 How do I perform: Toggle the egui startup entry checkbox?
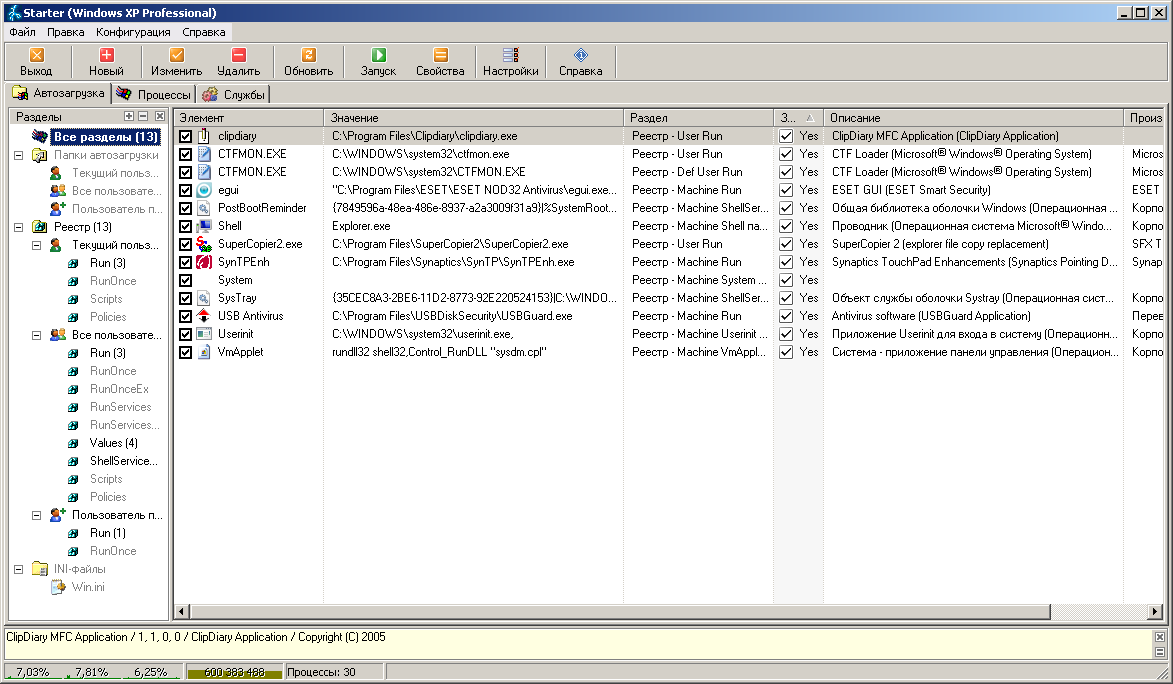pos(185,190)
